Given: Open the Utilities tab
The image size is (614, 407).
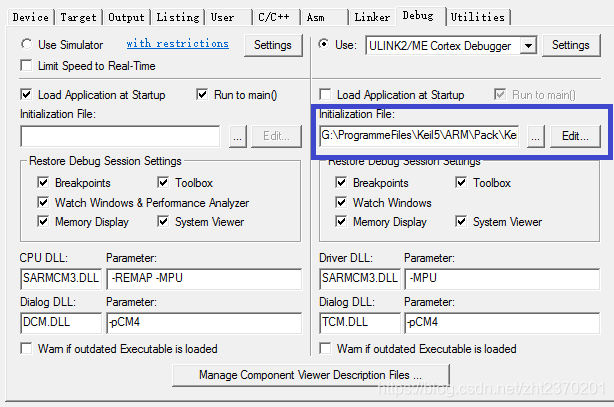Looking at the screenshot, I should pos(478,17).
